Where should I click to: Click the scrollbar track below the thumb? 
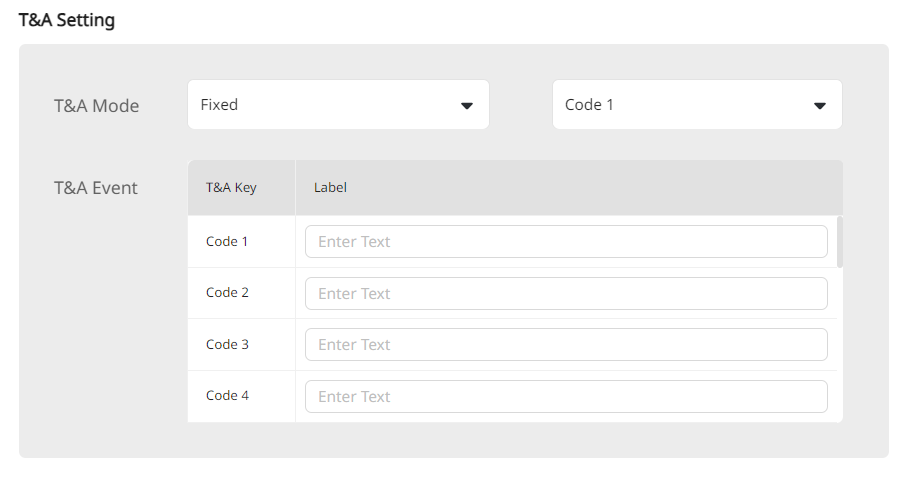coord(840,345)
